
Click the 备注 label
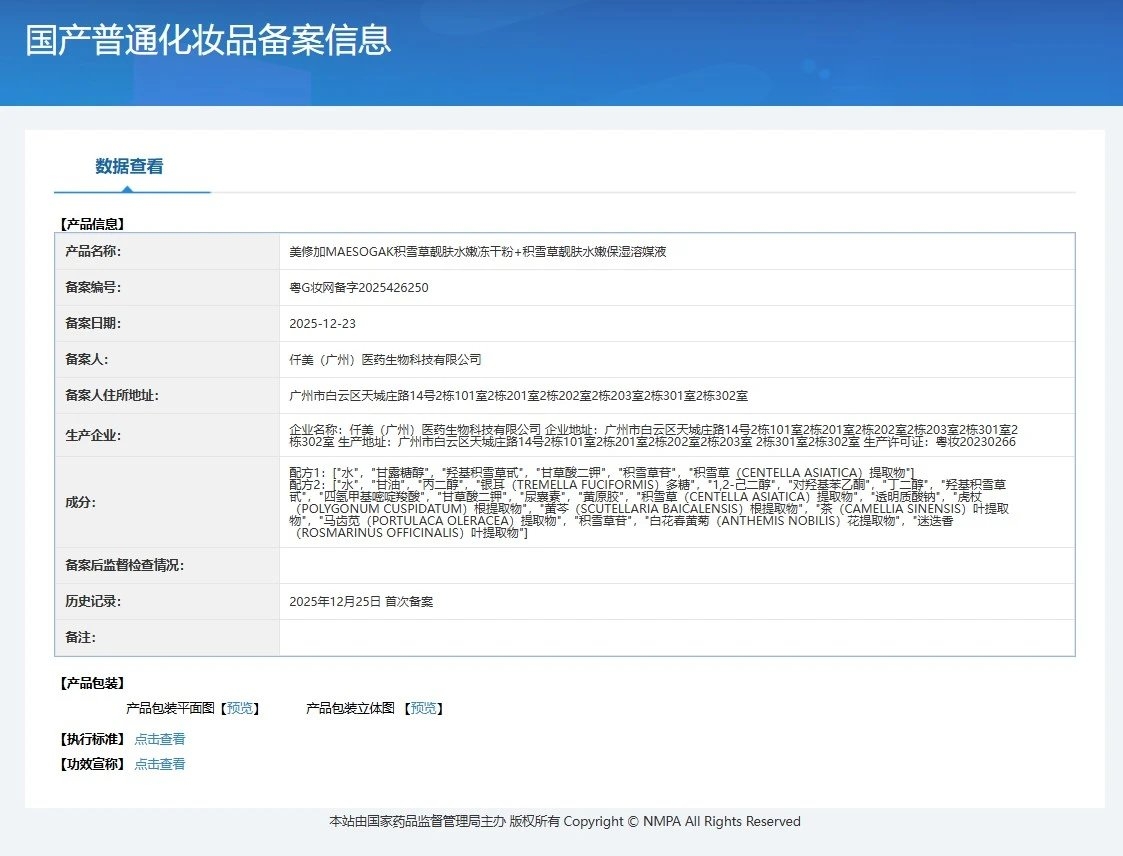click(x=80, y=637)
